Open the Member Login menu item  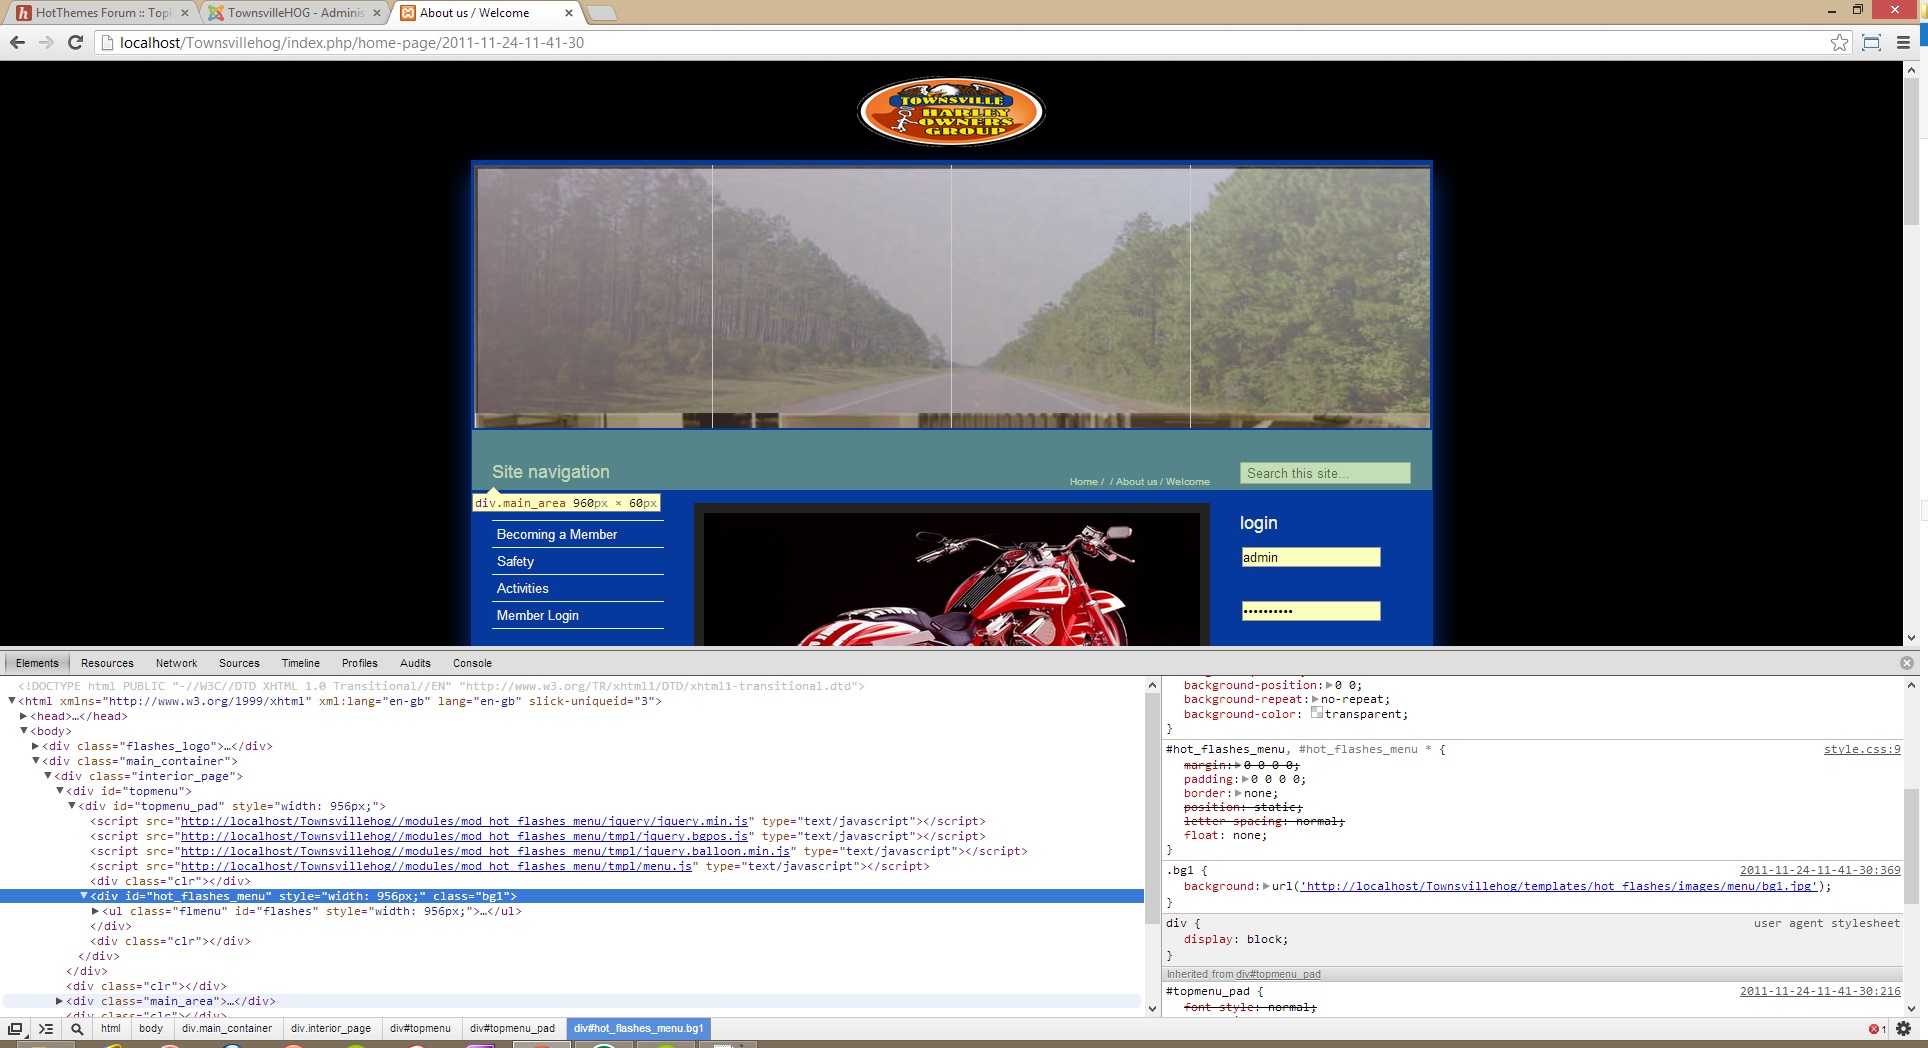coord(537,615)
